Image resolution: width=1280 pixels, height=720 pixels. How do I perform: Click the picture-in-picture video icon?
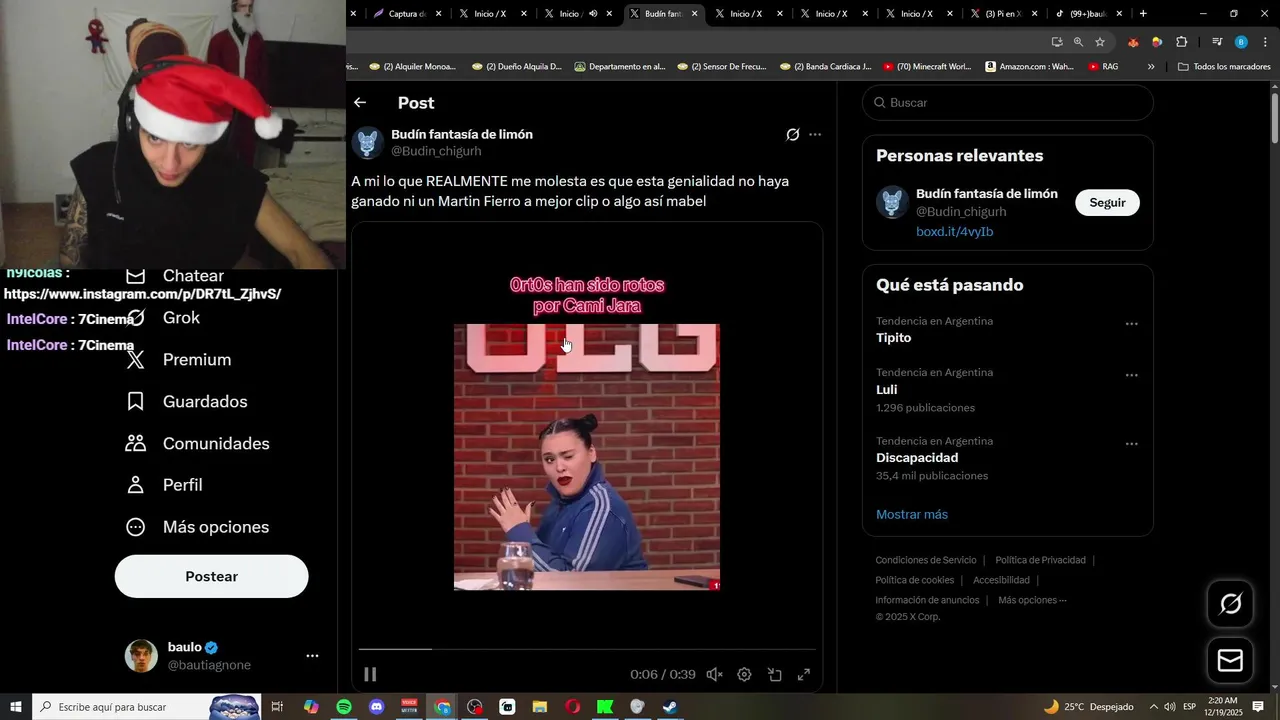[774, 675]
